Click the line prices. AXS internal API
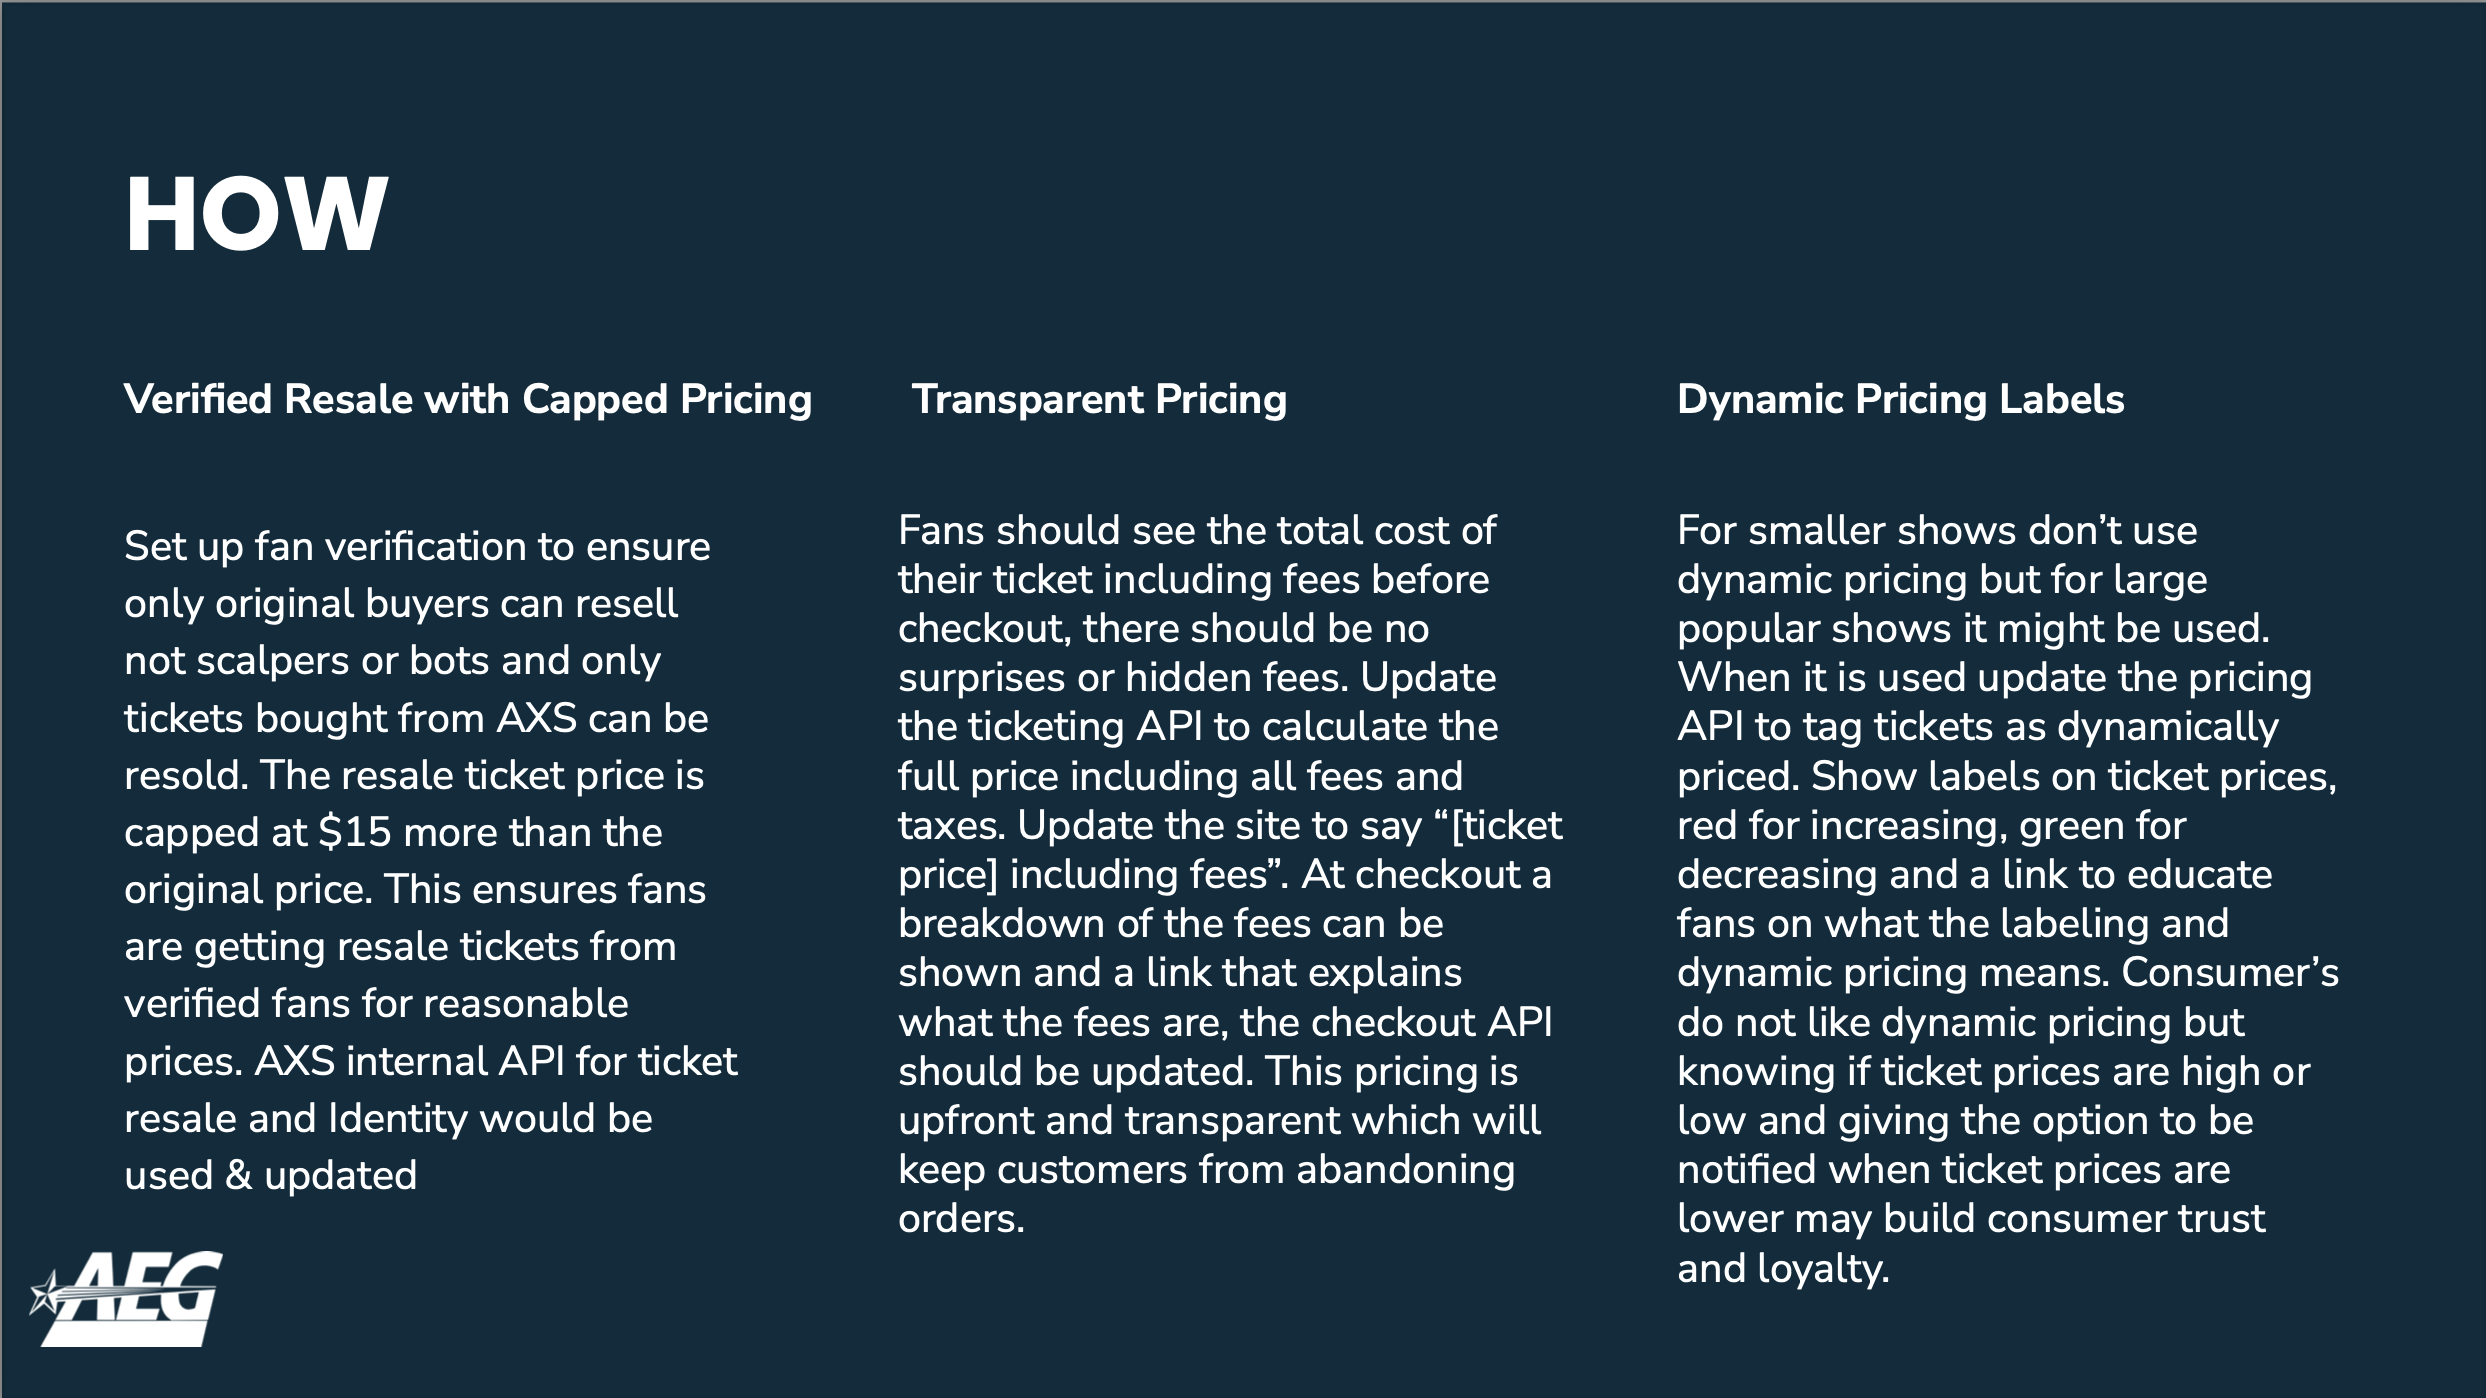Image resolution: width=2486 pixels, height=1398 pixels. tap(431, 1061)
